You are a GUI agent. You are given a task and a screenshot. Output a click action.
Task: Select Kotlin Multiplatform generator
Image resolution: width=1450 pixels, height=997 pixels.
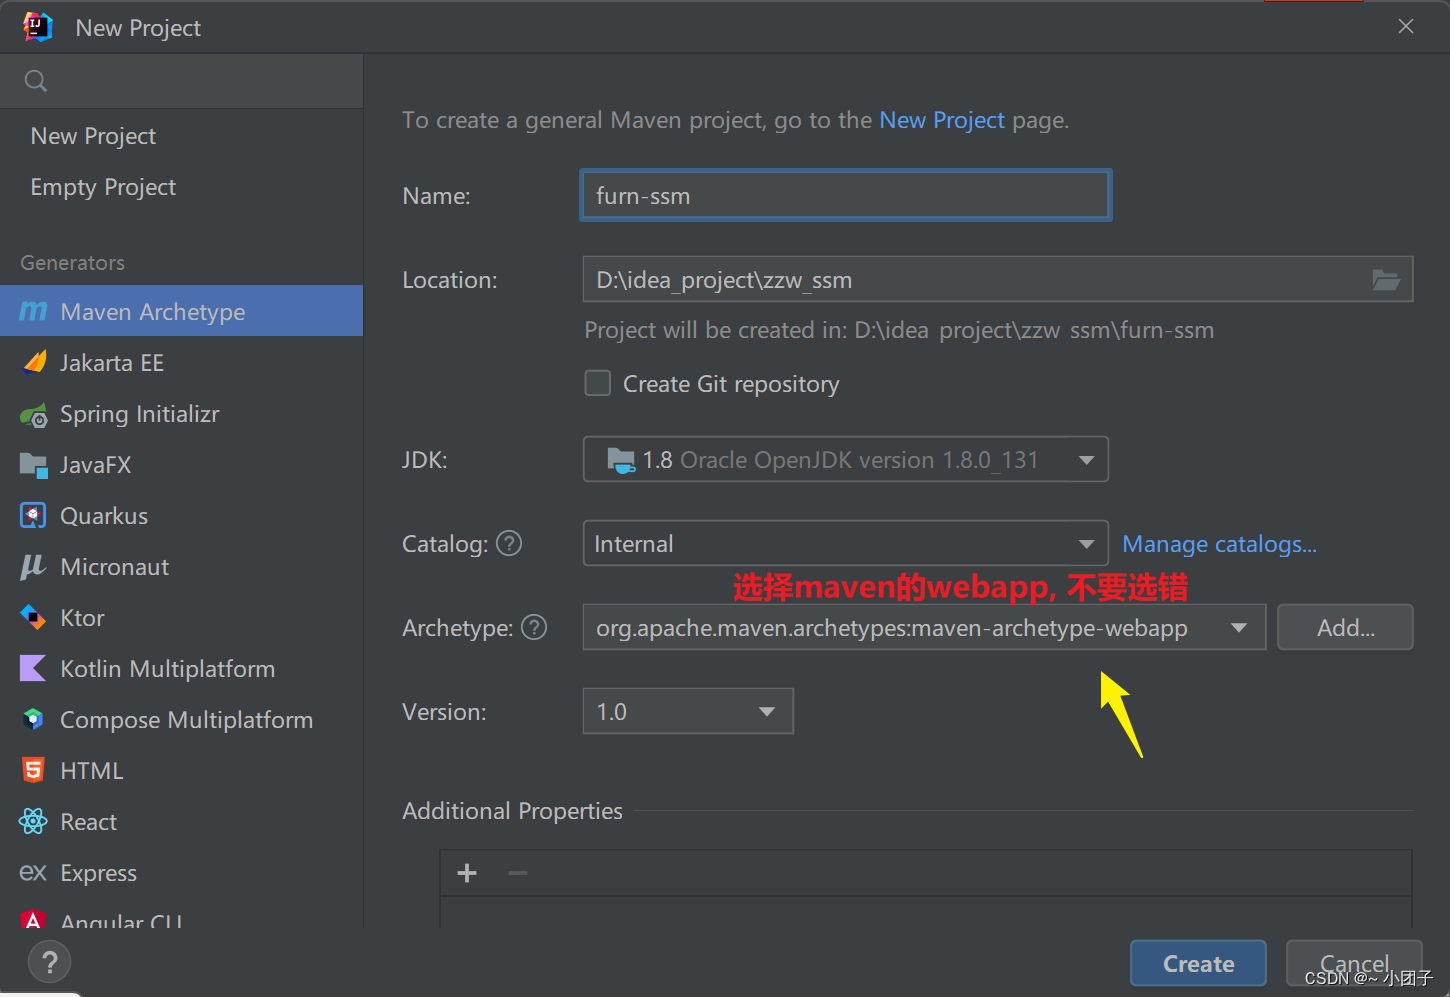182,668
